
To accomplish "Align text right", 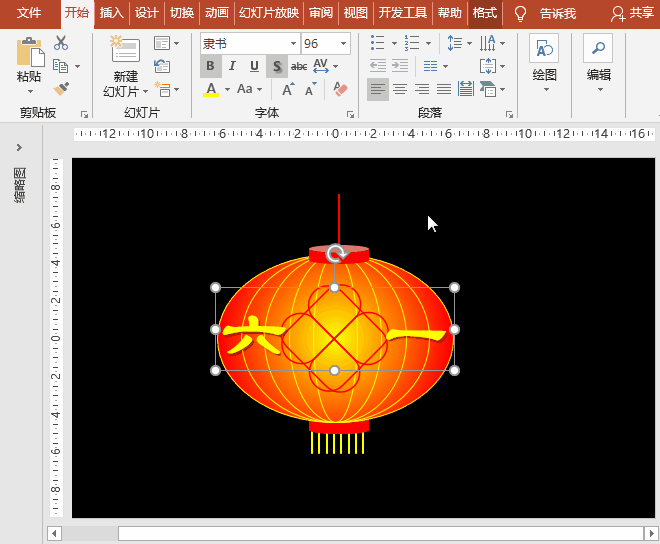I will (x=422, y=89).
